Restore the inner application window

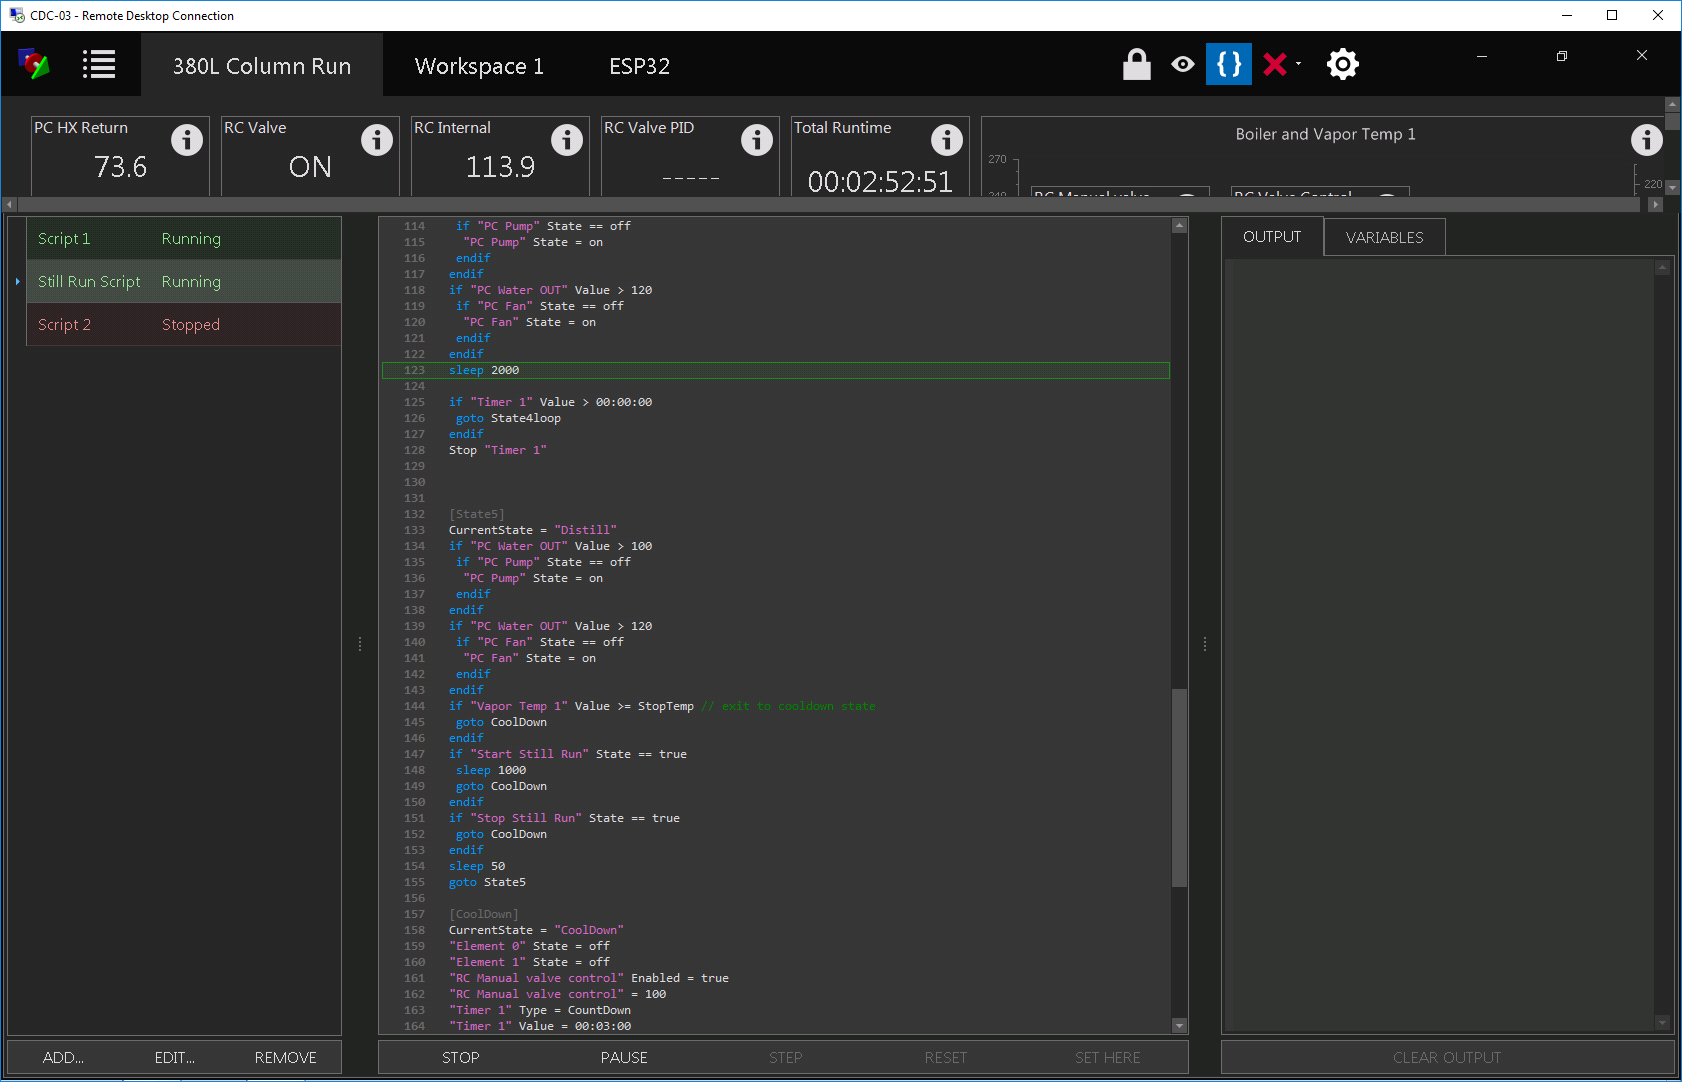tap(1562, 56)
